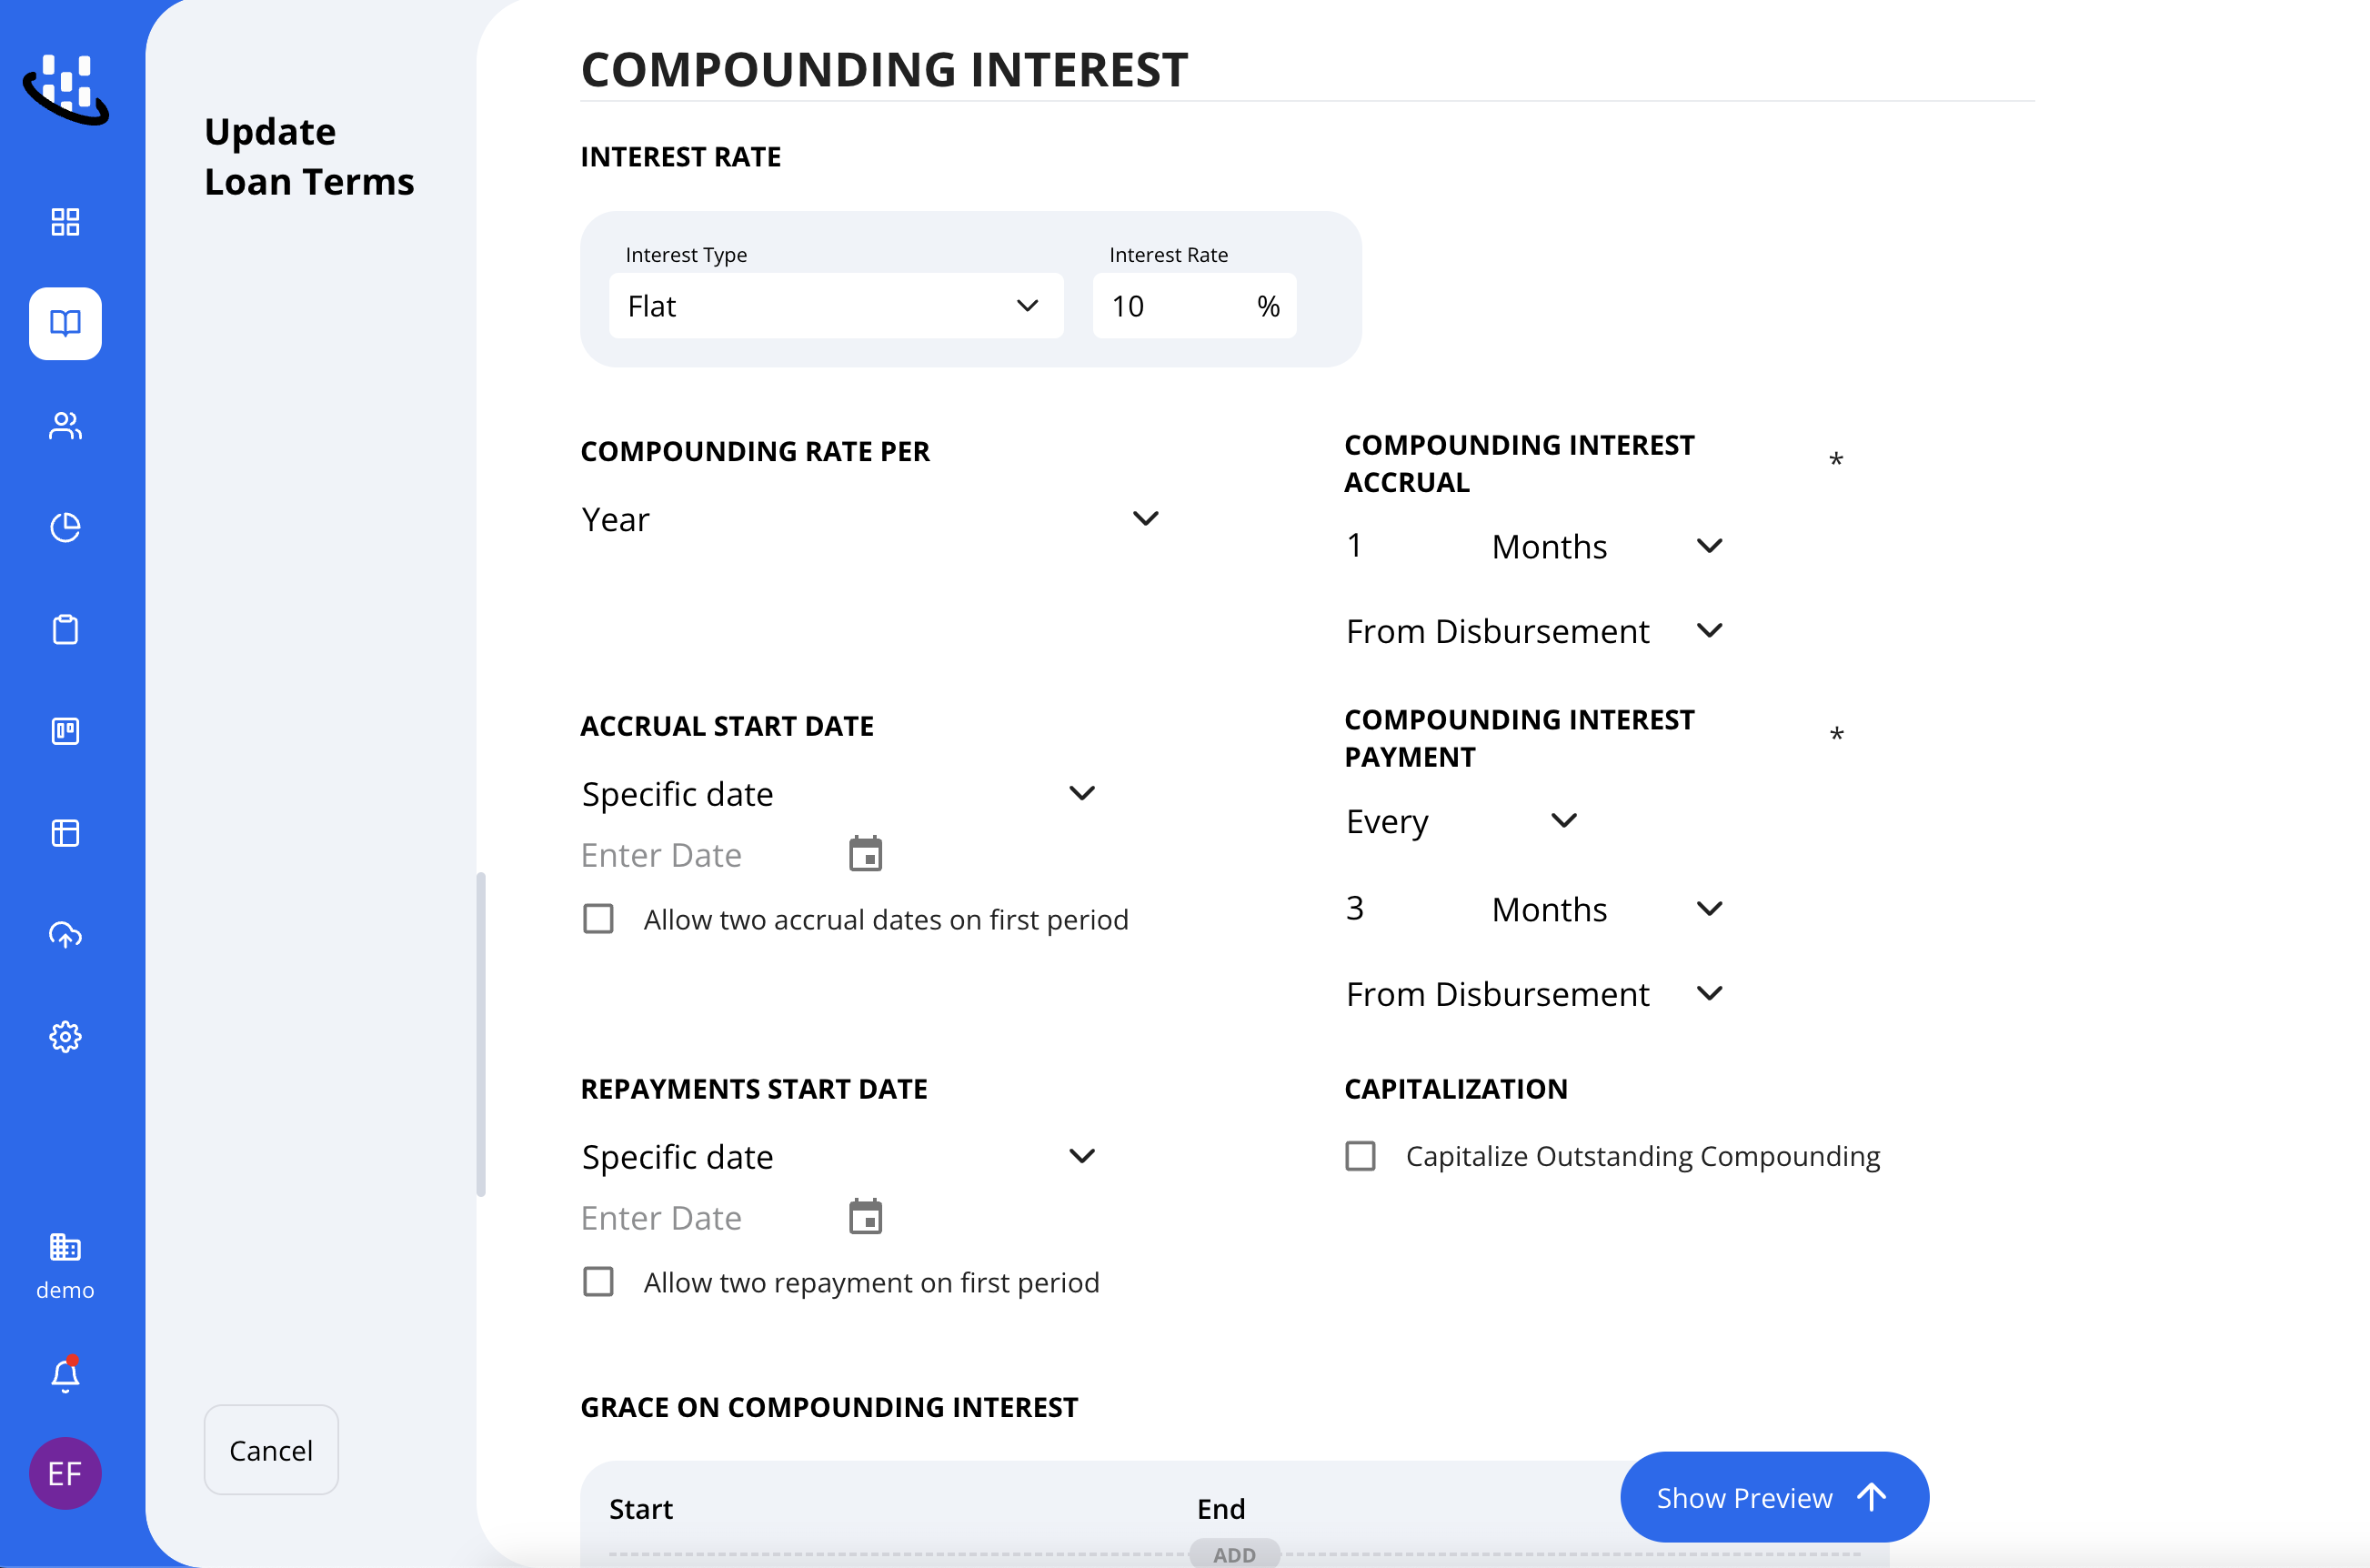2370x1568 pixels.
Task: Select the loans book icon in sidebar
Action: pyautogui.click(x=64, y=324)
